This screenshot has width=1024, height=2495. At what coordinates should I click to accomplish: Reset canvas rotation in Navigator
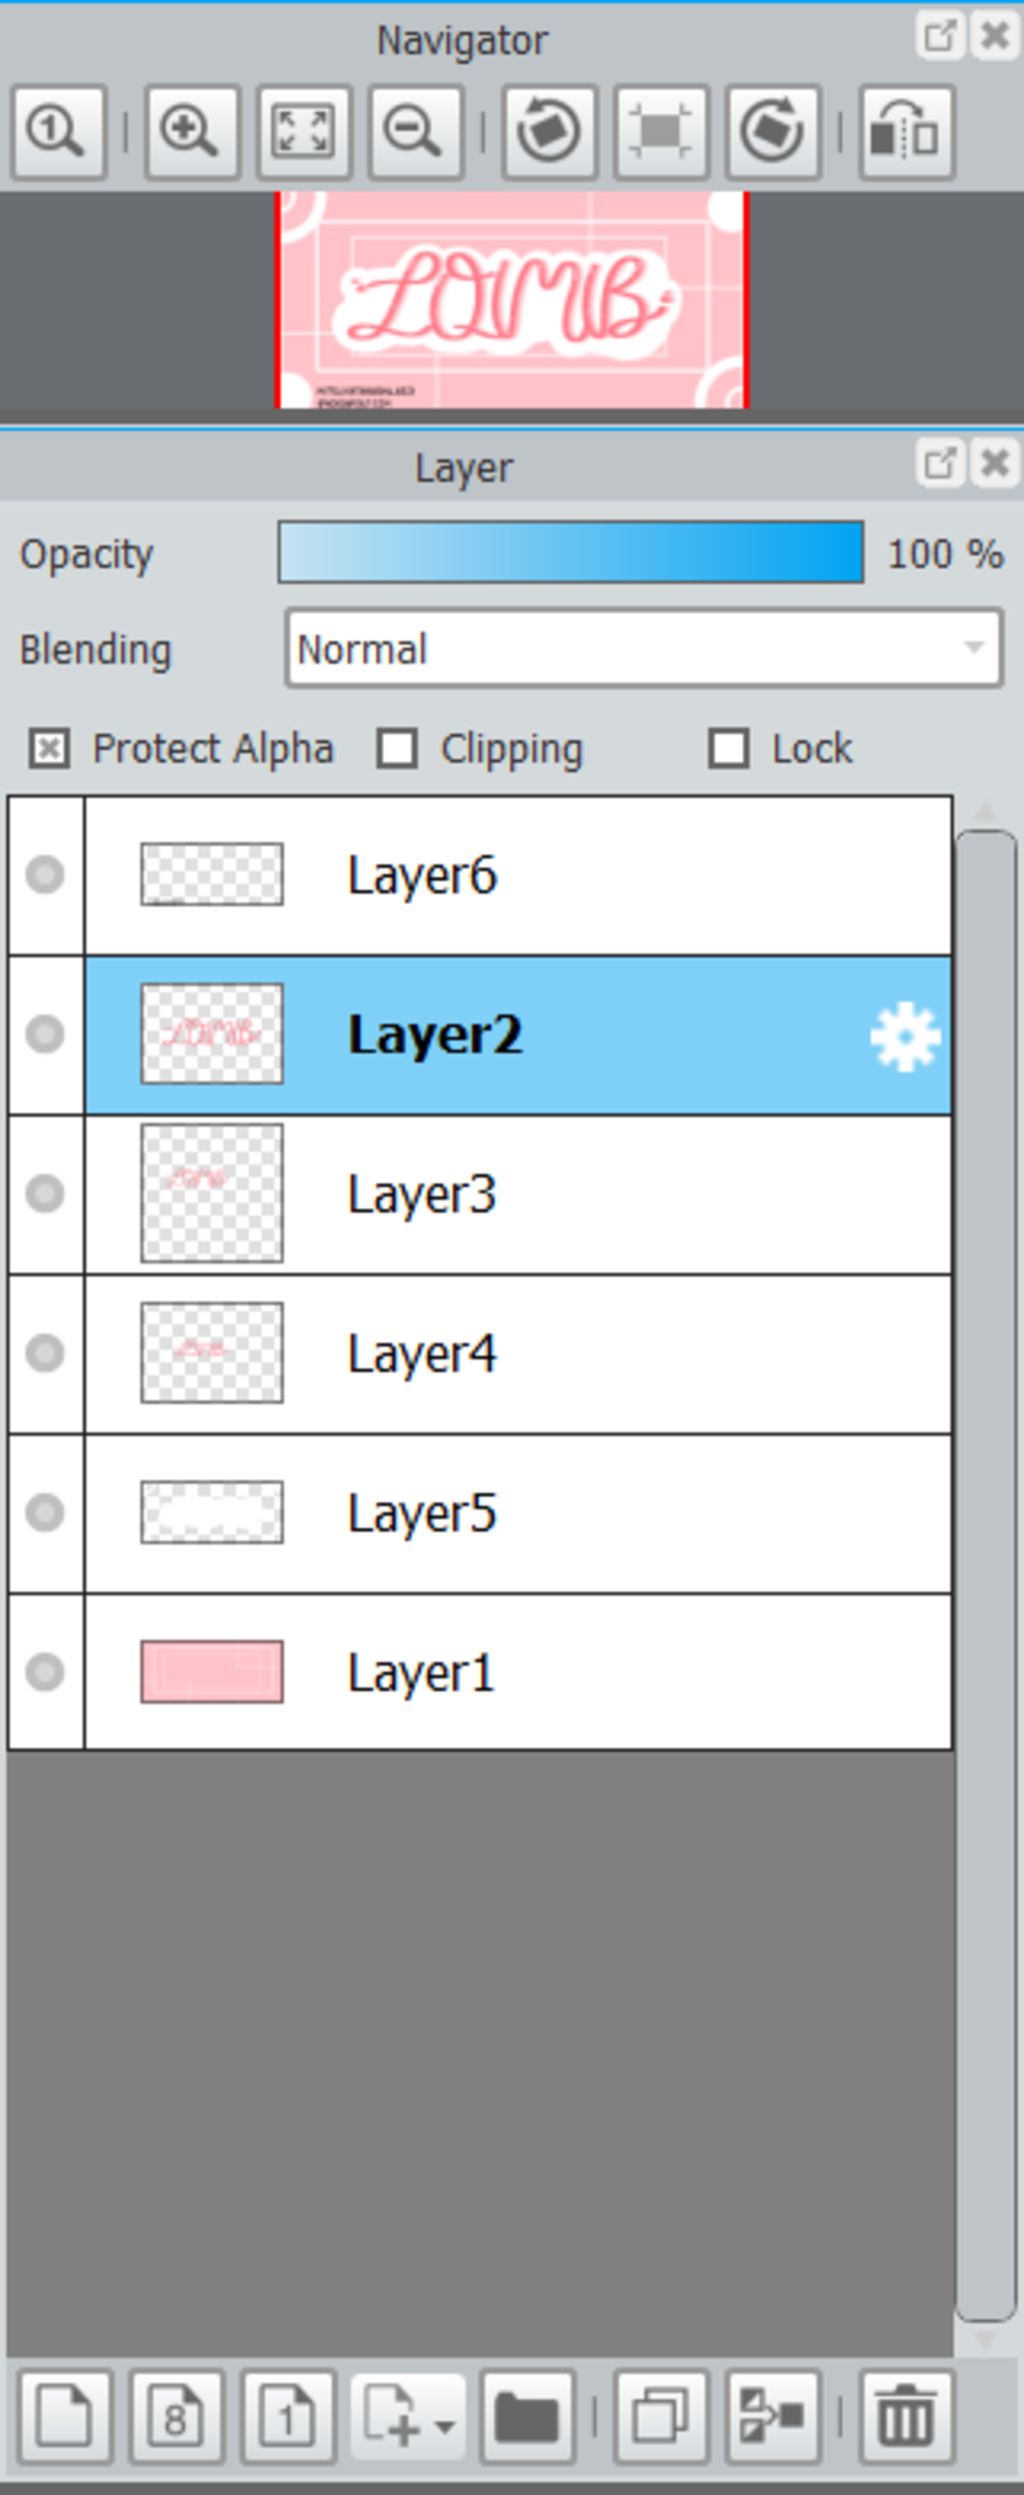pyautogui.click(x=661, y=132)
